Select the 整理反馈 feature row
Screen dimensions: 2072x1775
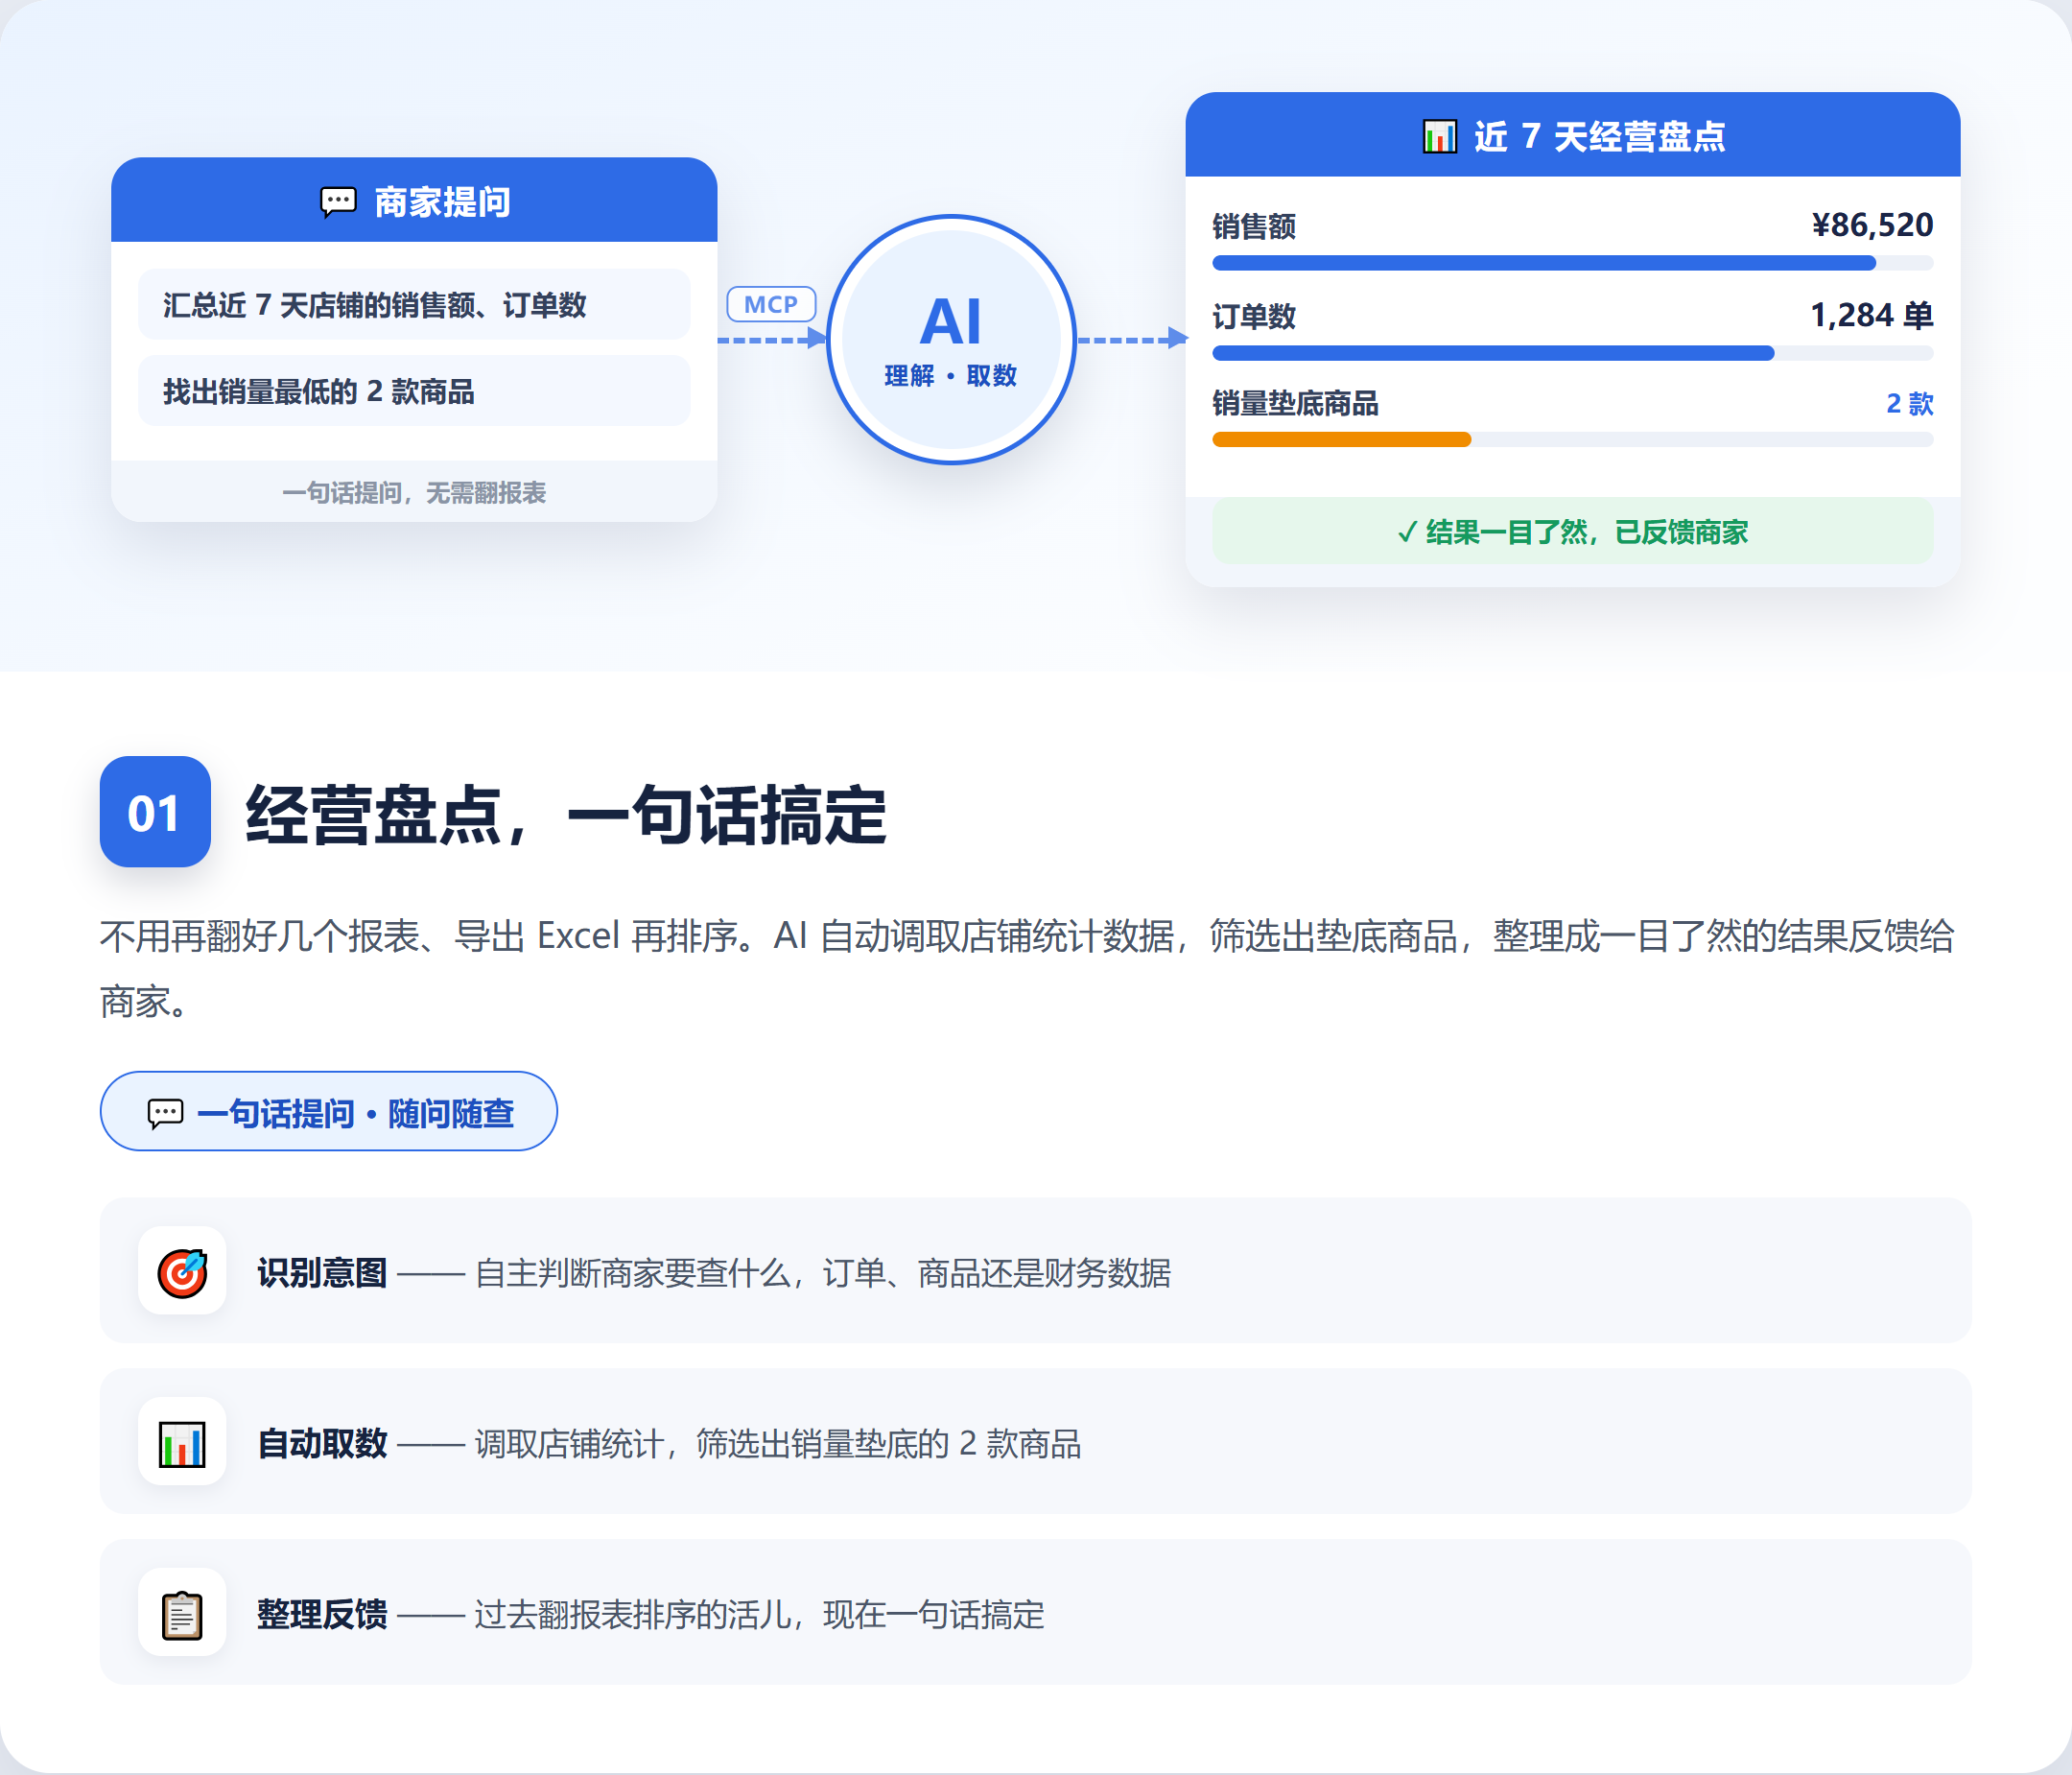(x=1035, y=1613)
